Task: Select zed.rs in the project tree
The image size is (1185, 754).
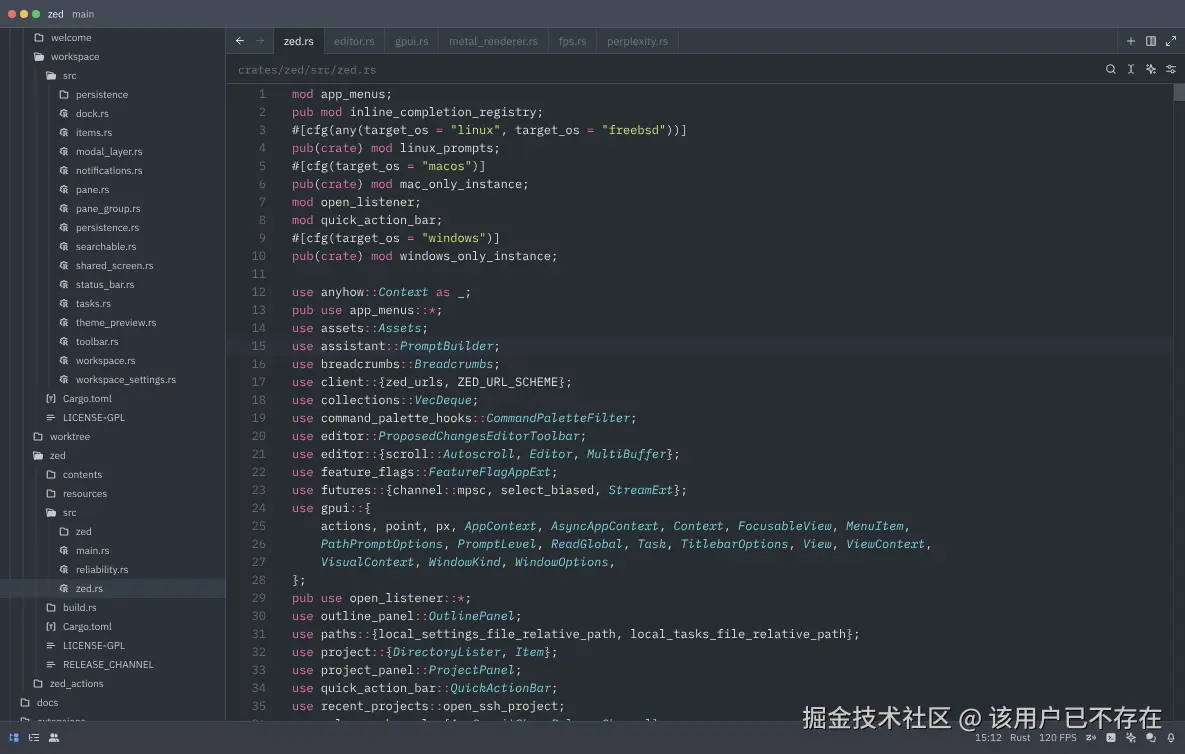Action: (x=113, y=589)
